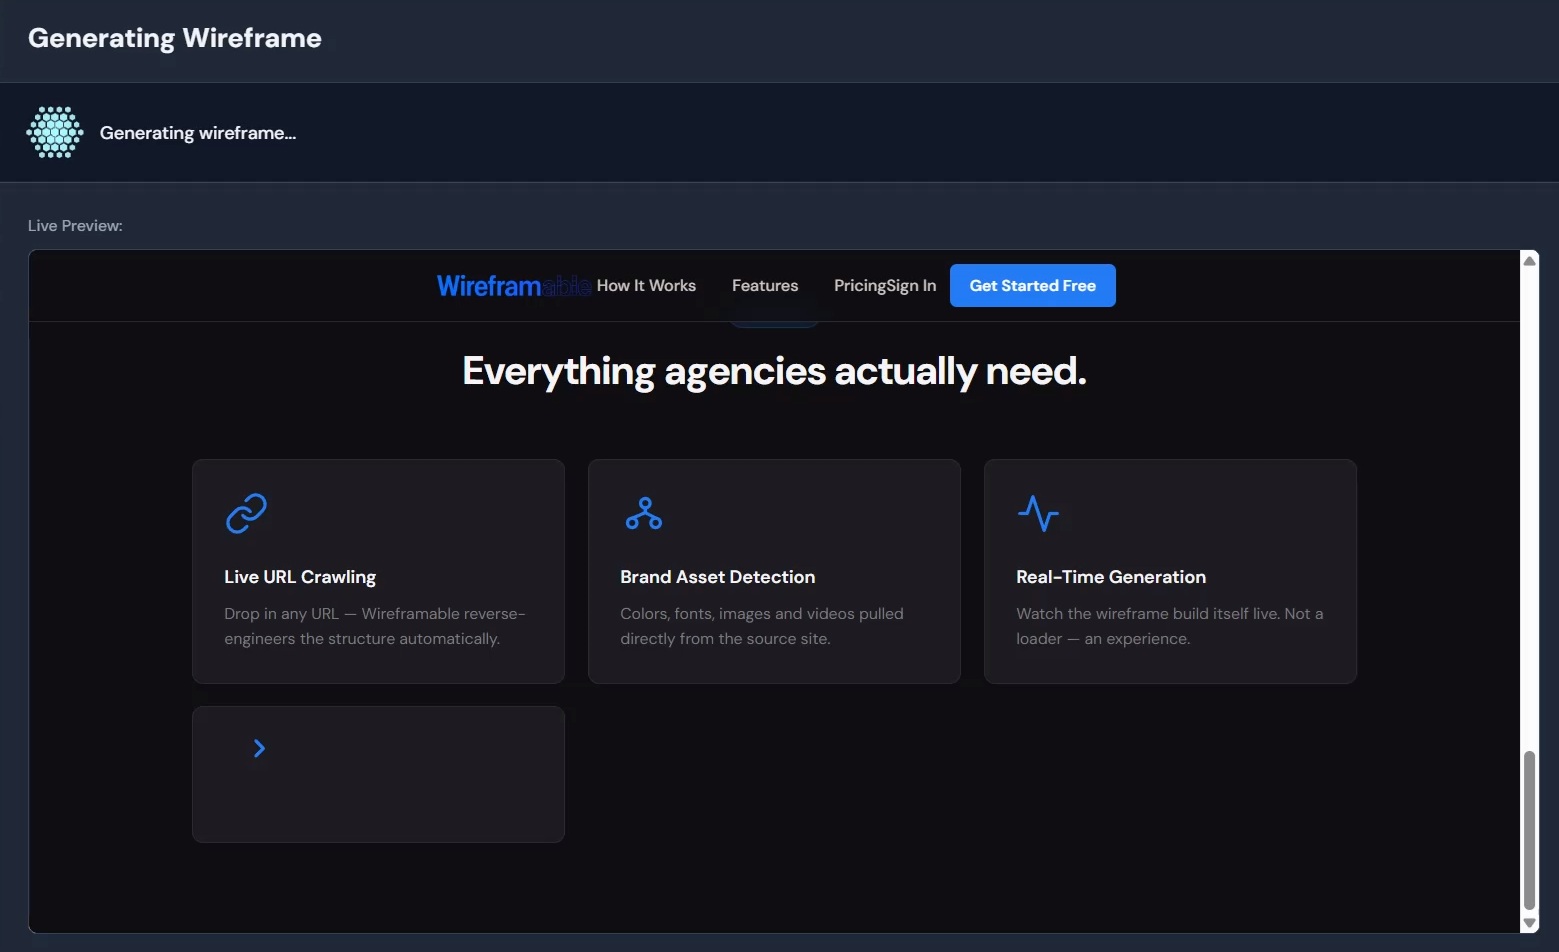
Task: Click the scrollbar down arrow
Action: pyautogui.click(x=1530, y=923)
